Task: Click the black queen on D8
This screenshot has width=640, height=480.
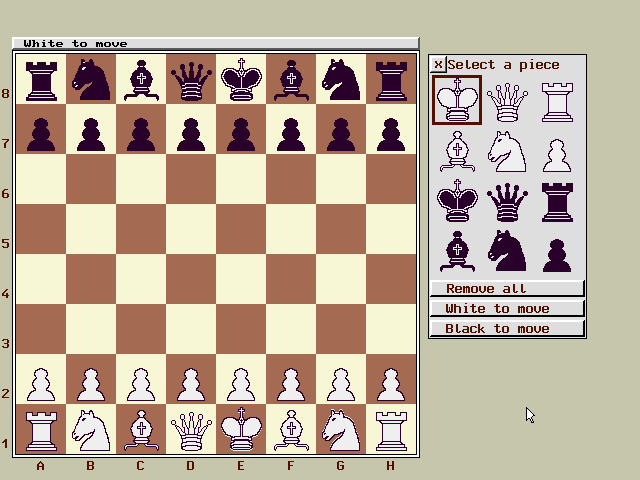Action: point(191,79)
